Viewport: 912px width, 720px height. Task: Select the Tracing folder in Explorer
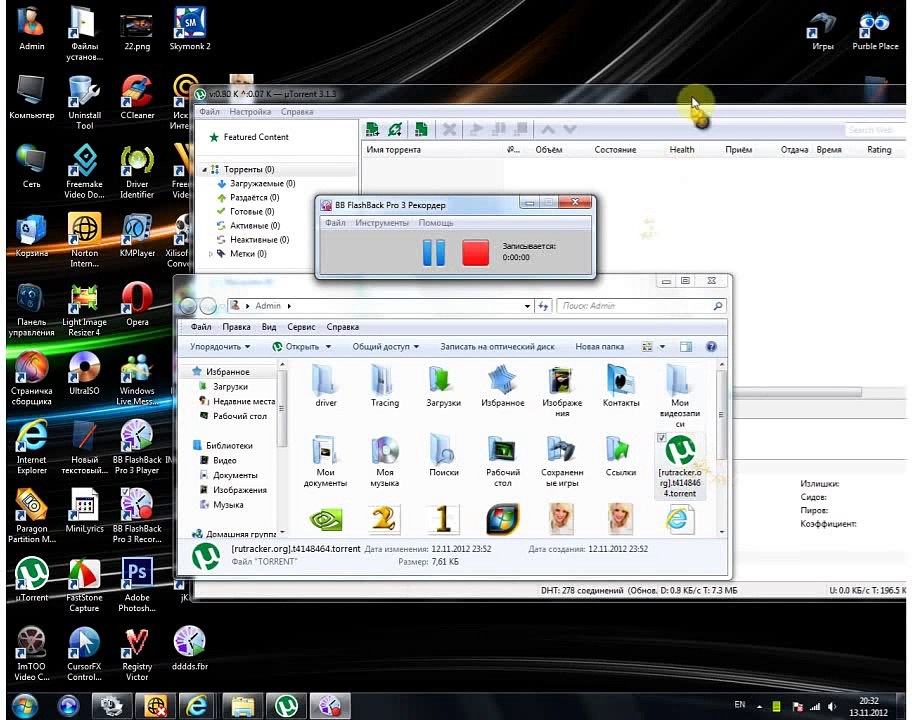pyautogui.click(x=384, y=386)
